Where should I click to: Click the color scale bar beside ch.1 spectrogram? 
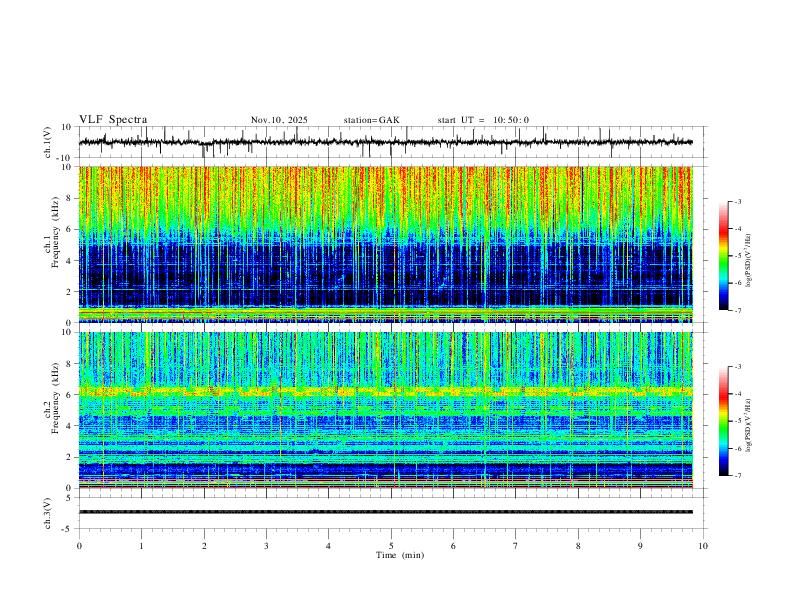pos(723,256)
